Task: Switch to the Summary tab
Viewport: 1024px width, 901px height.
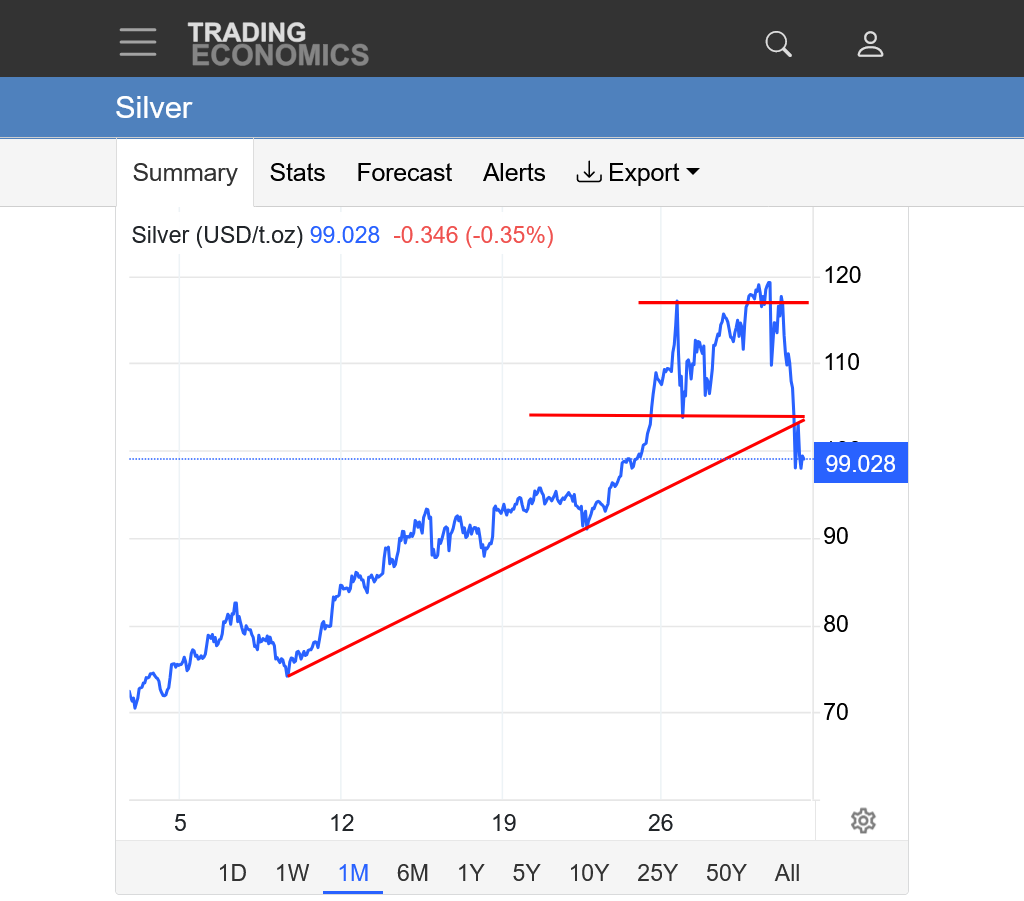Action: 185,173
